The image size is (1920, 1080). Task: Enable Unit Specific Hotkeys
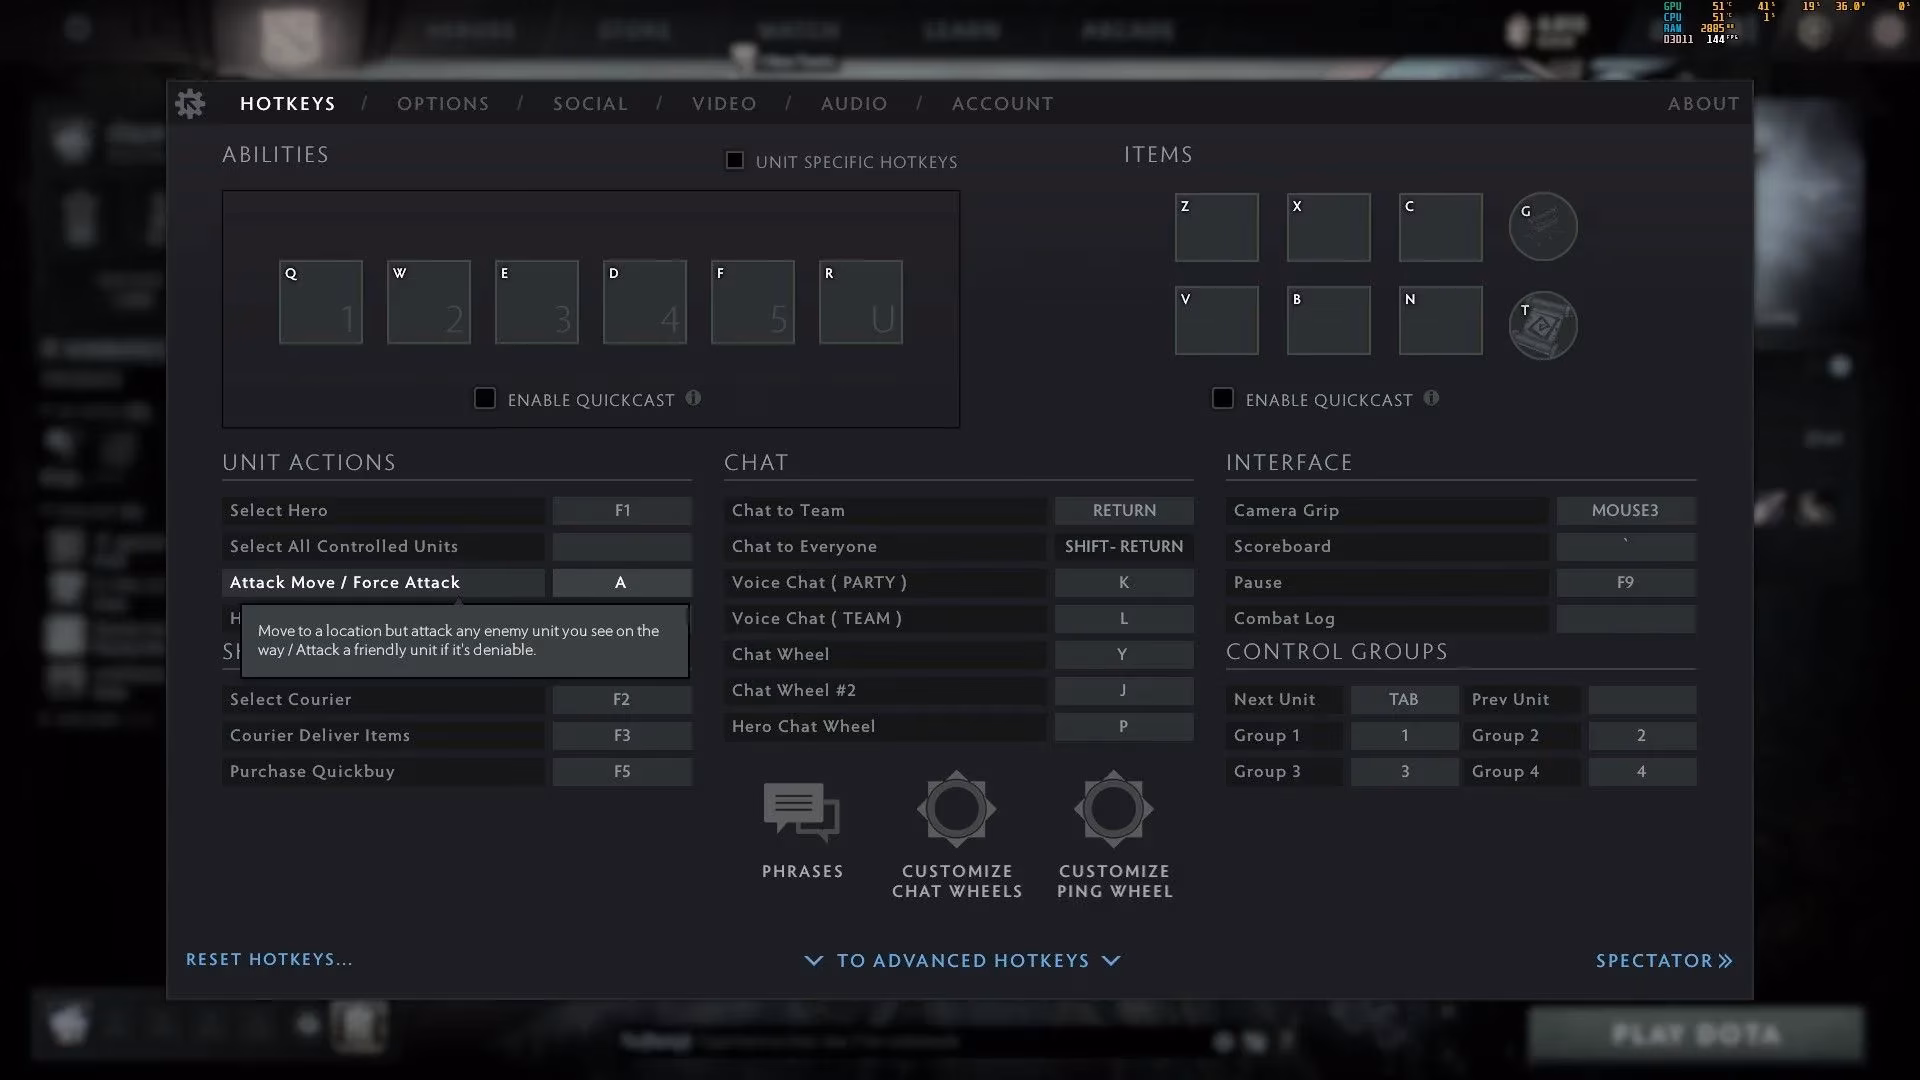point(734,160)
